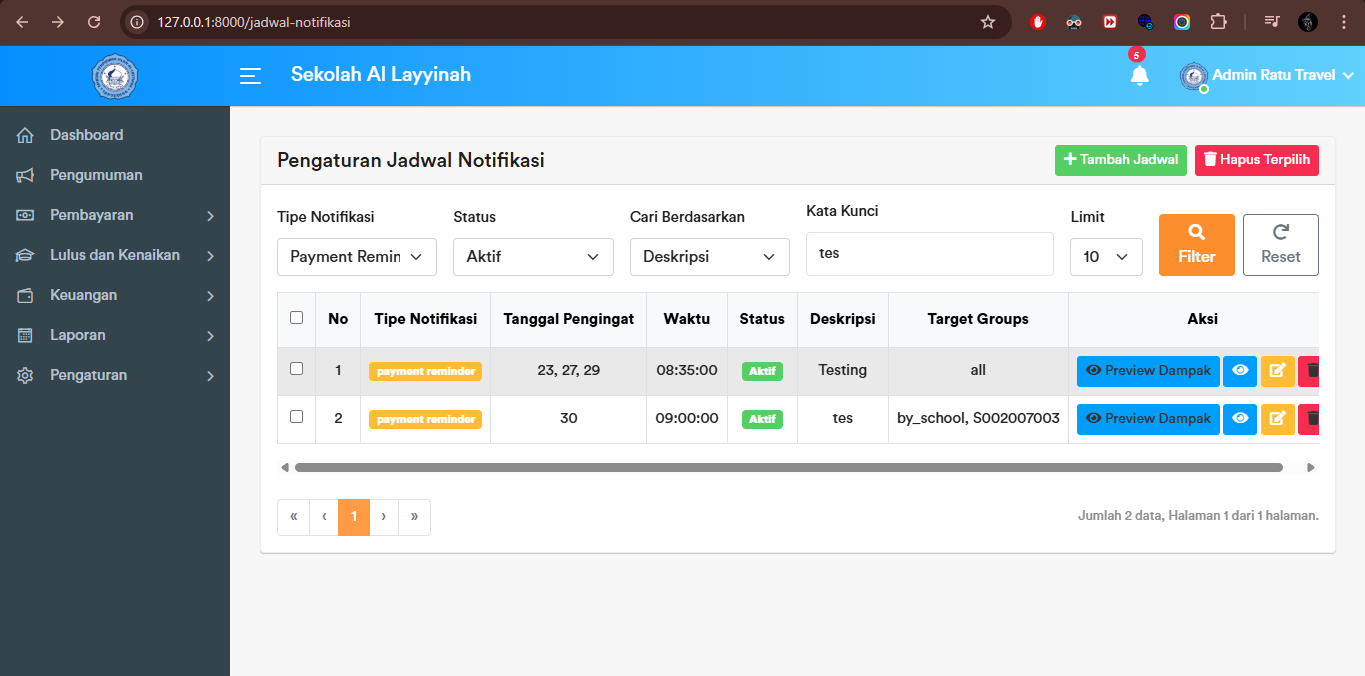This screenshot has height=676, width=1365.
Task: Open the notification bell with badge
Action: tap(1139, 75)
